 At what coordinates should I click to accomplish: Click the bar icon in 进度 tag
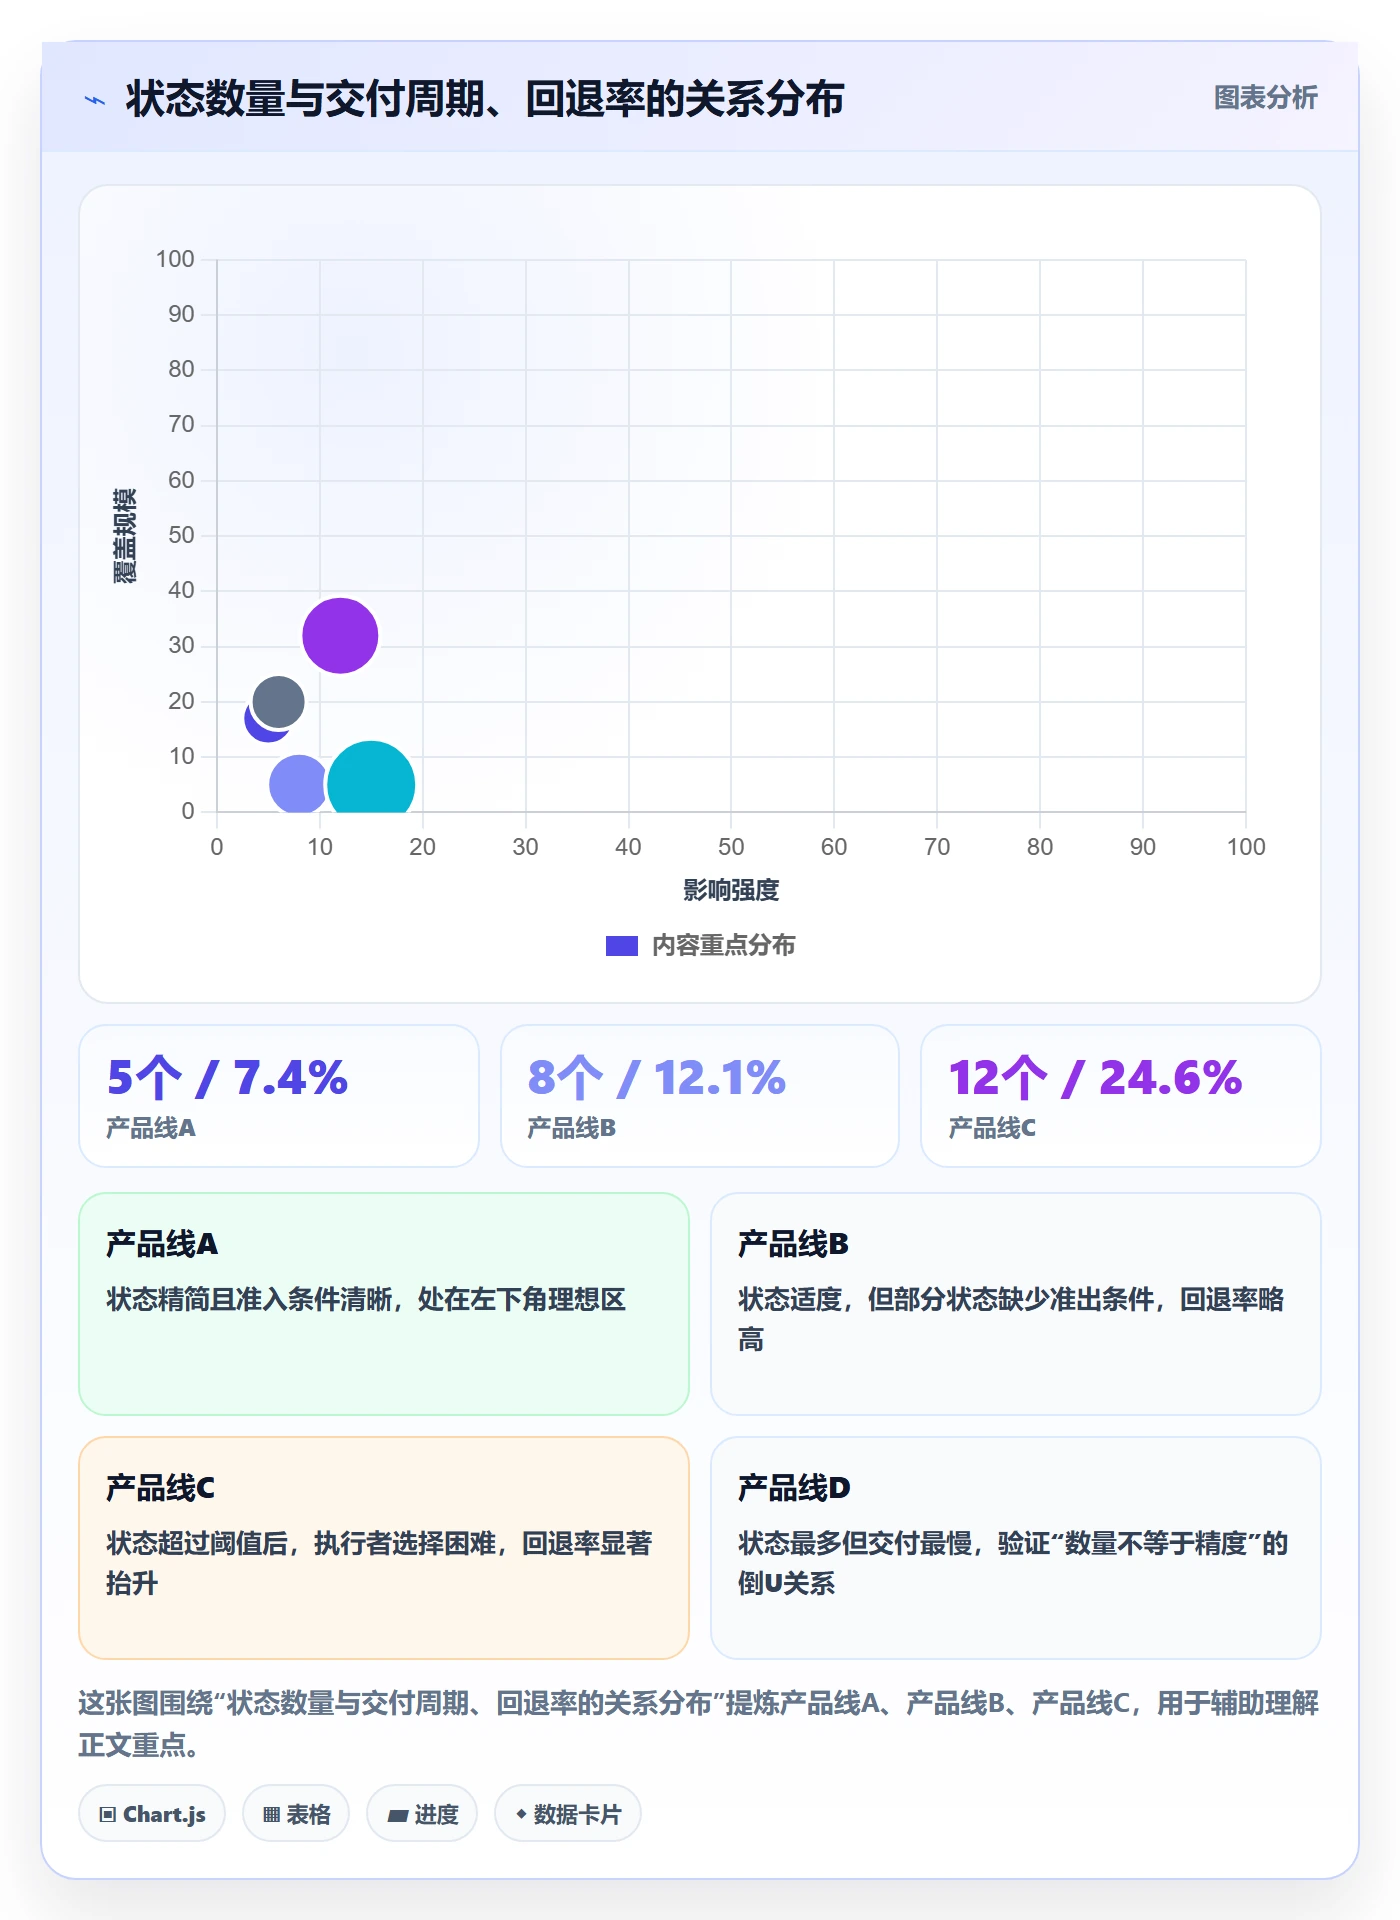tap(397, 1815)
